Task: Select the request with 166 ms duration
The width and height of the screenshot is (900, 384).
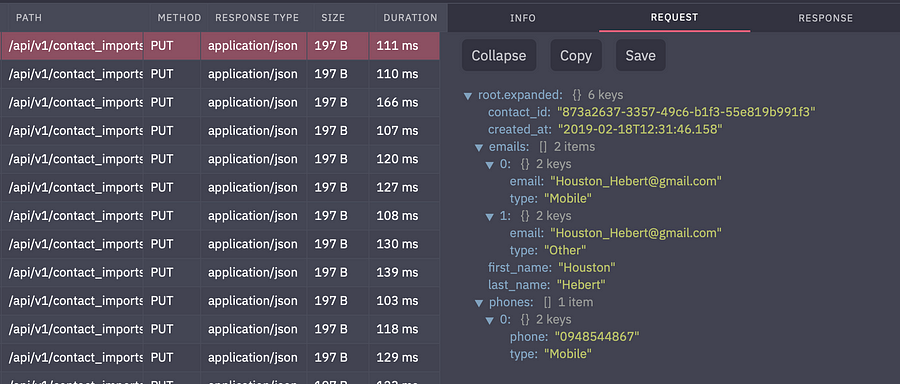Action: click(220, 103)
